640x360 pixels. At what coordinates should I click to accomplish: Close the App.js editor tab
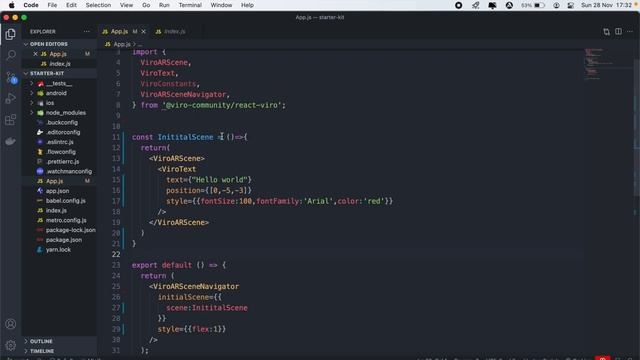(x=143, y=31)
